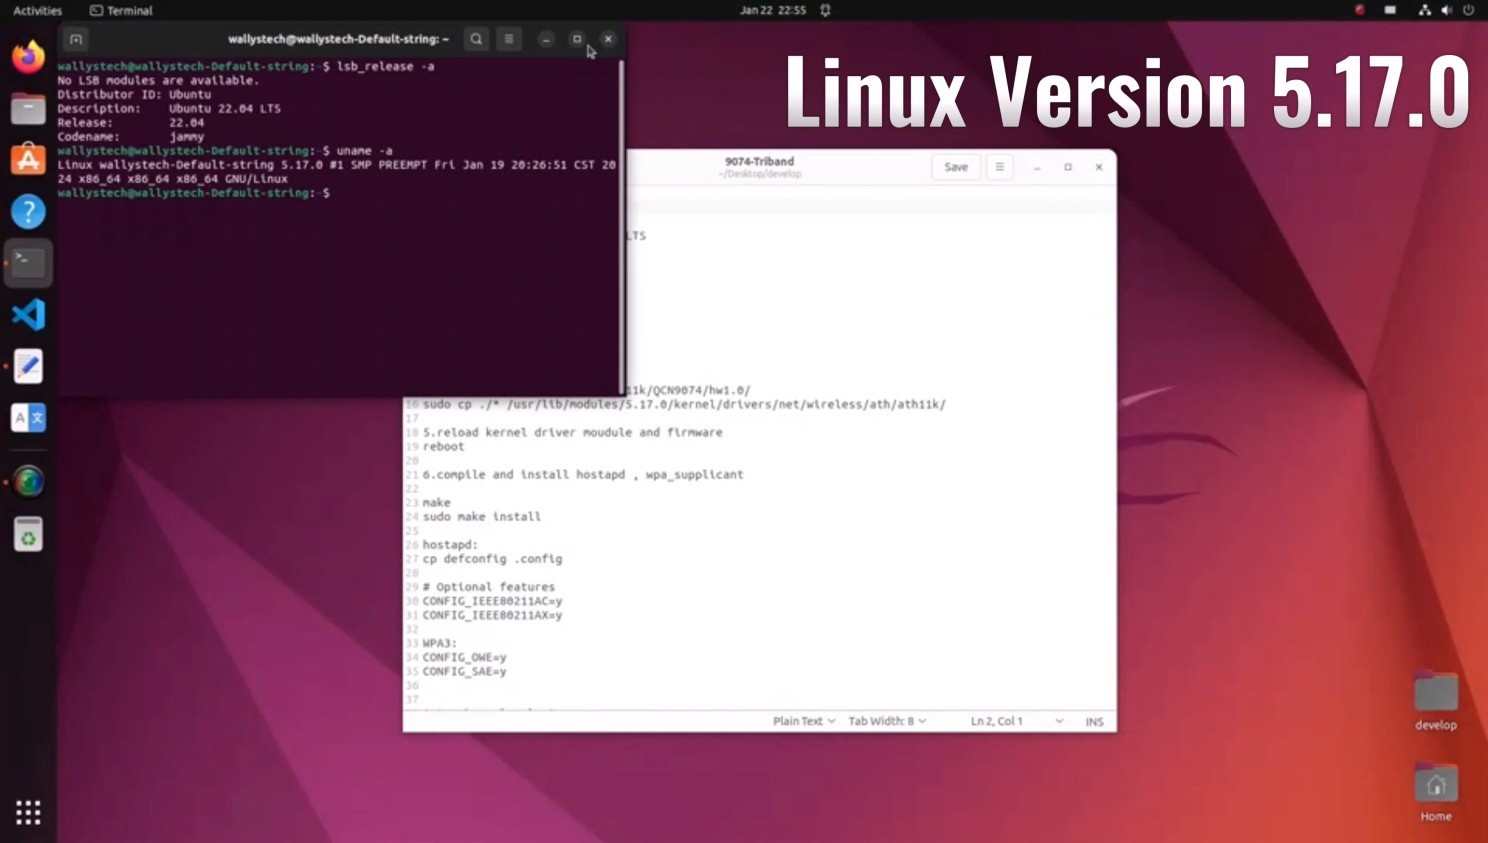Screen dimensions: 1488x843
Task: Click the CONFIG_IEEE80211AC=y line
Action: click(492, 601)
